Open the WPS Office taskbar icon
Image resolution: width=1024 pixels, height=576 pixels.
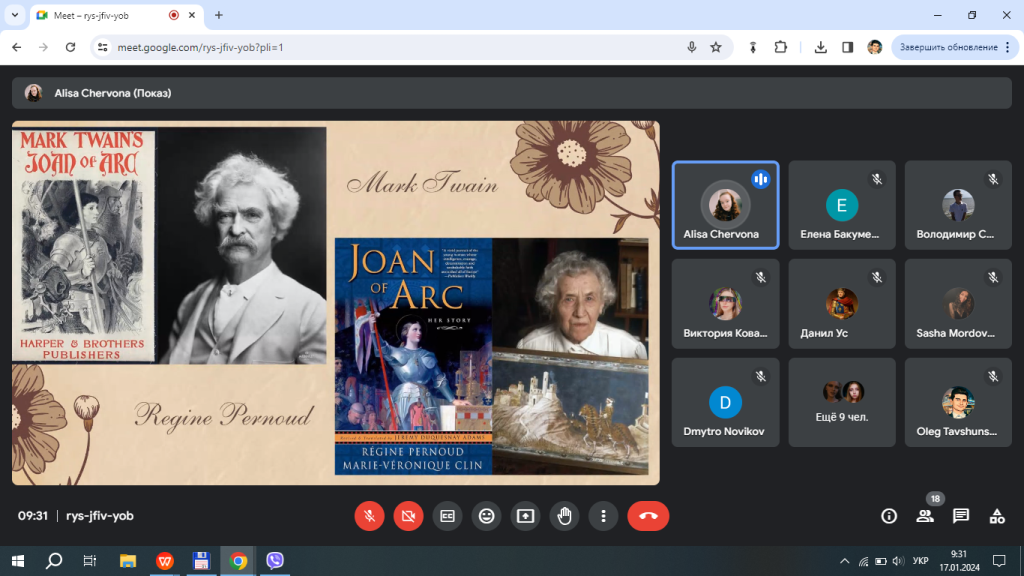coord(165,561)
